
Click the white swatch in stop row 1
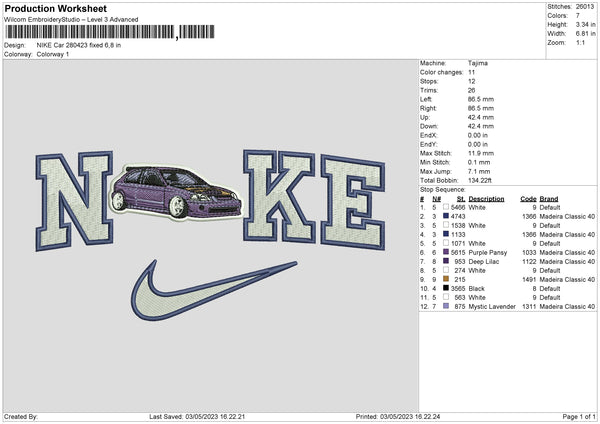tap(446, 207)
